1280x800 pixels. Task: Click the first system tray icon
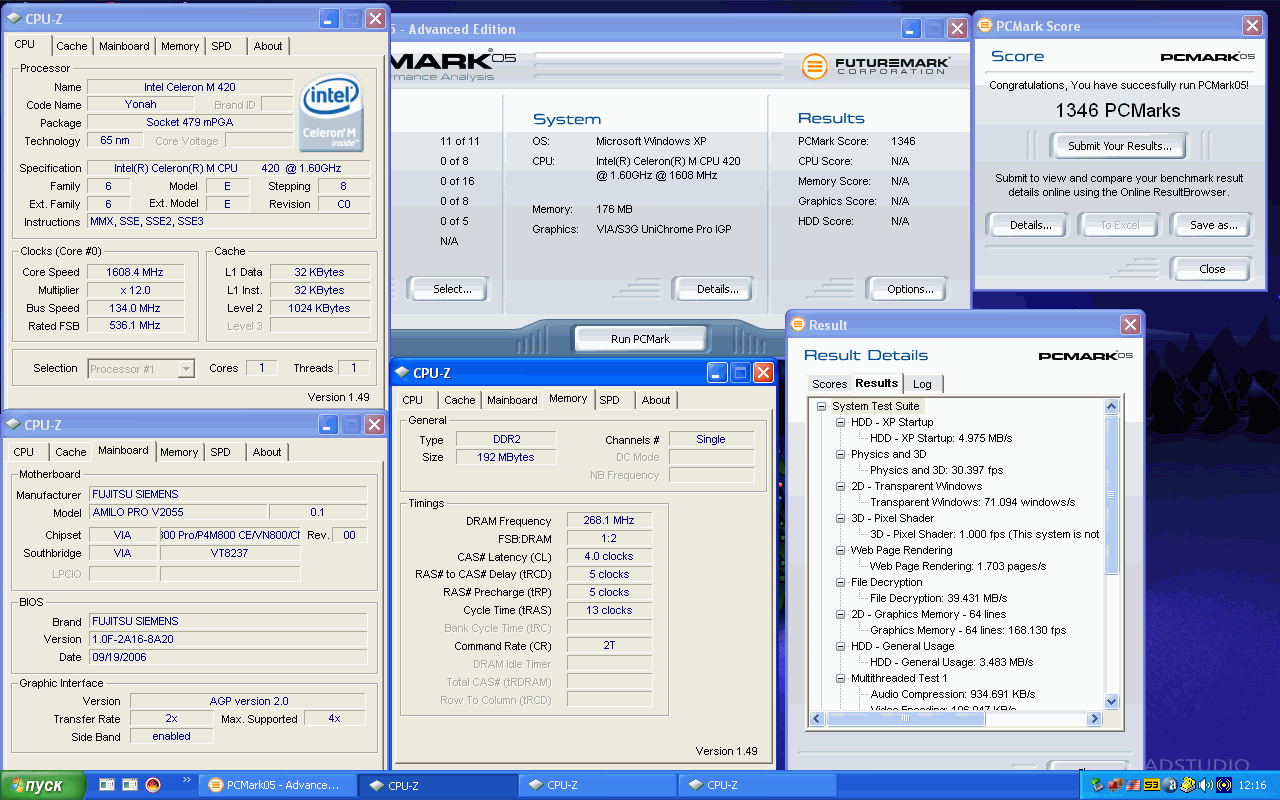coord(1097,785)
